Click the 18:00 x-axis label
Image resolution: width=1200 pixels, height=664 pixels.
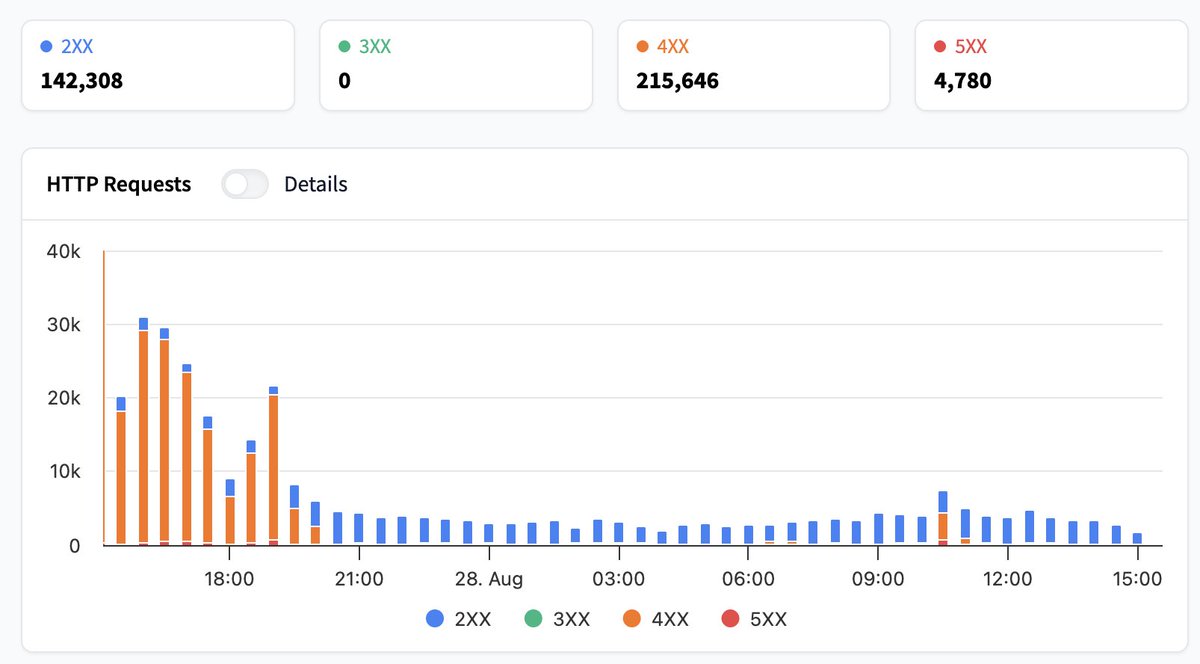click(x=229, y=579)
